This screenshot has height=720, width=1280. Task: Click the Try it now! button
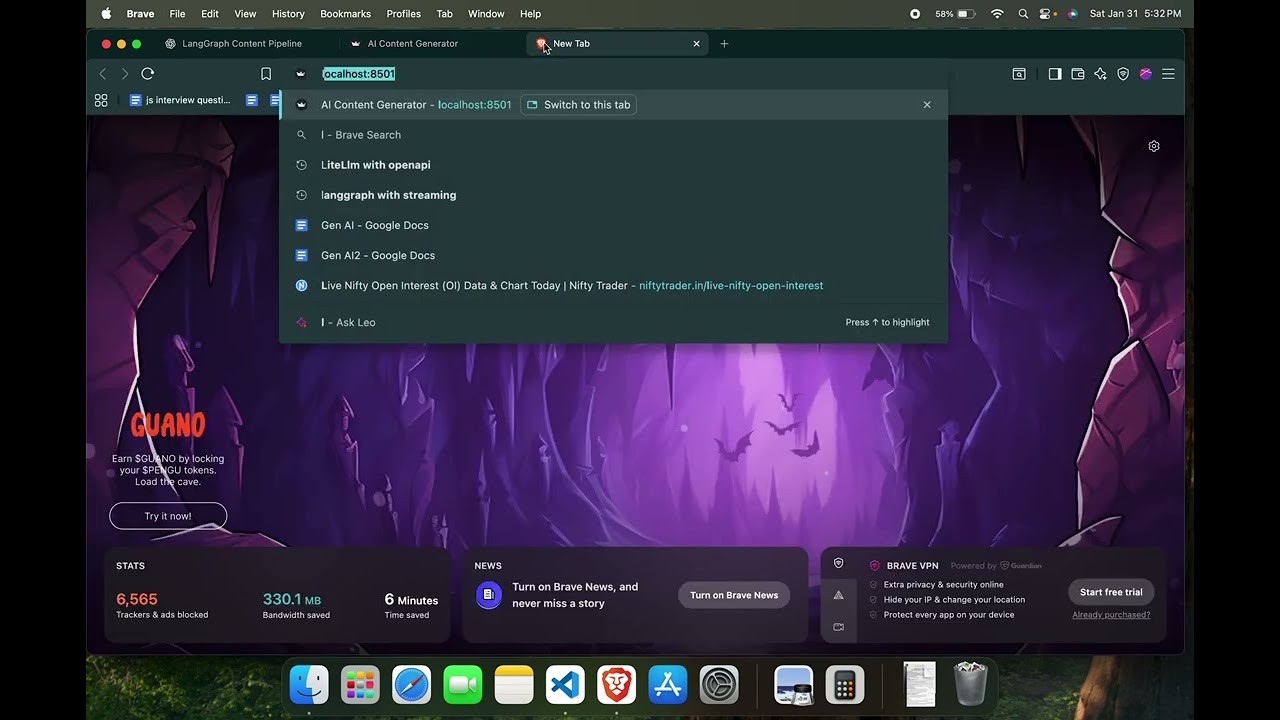click(x=168, y=516)
